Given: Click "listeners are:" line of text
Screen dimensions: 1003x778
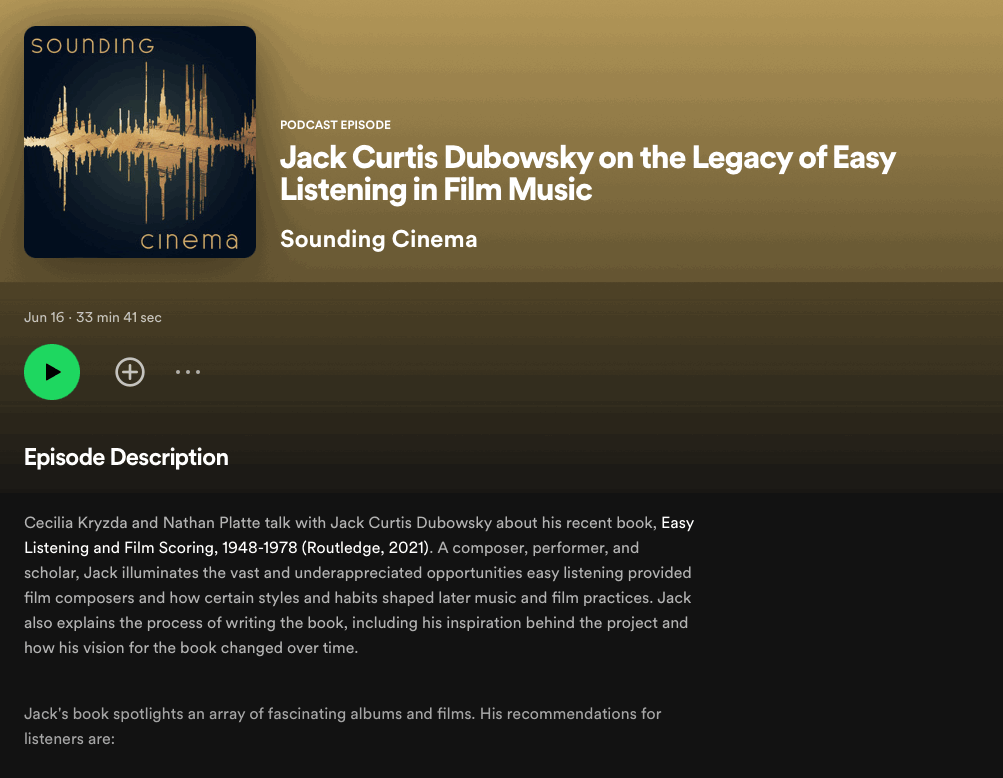Looking at the screenshot, I should (69, 739).
